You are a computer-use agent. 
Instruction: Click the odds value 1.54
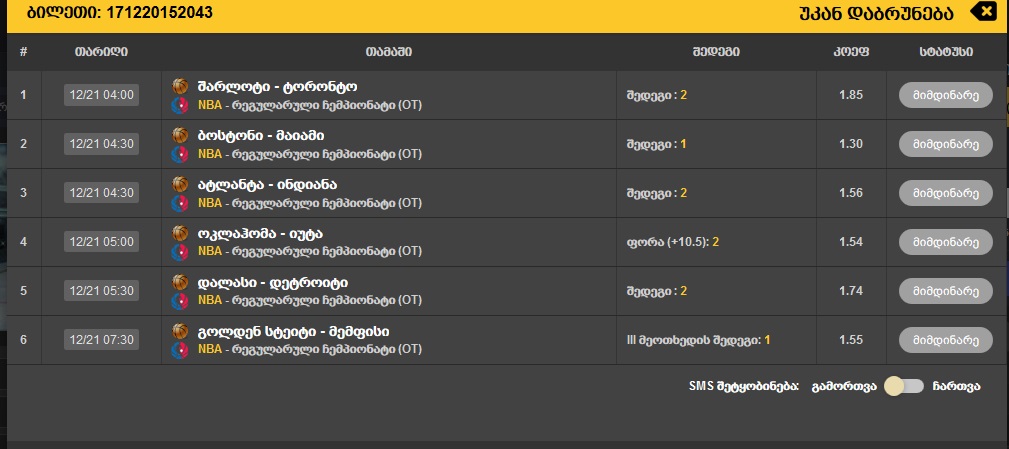(x=851, y=242)
